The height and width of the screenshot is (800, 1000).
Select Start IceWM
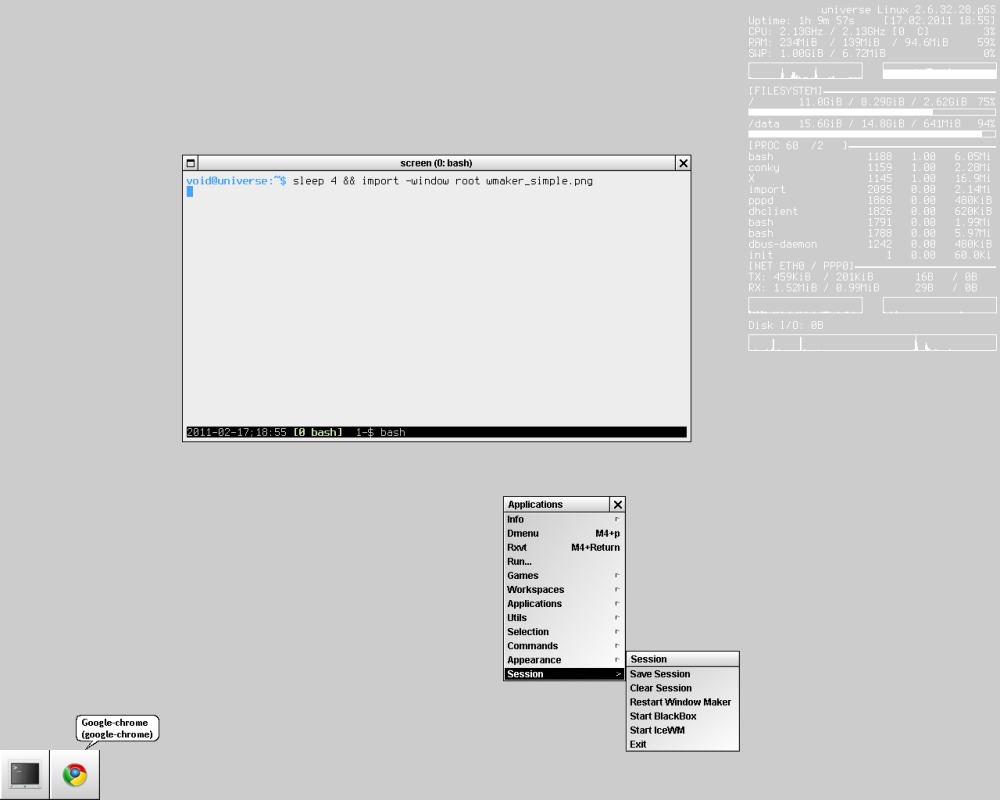pyautogui.click(x=682, y=730)
